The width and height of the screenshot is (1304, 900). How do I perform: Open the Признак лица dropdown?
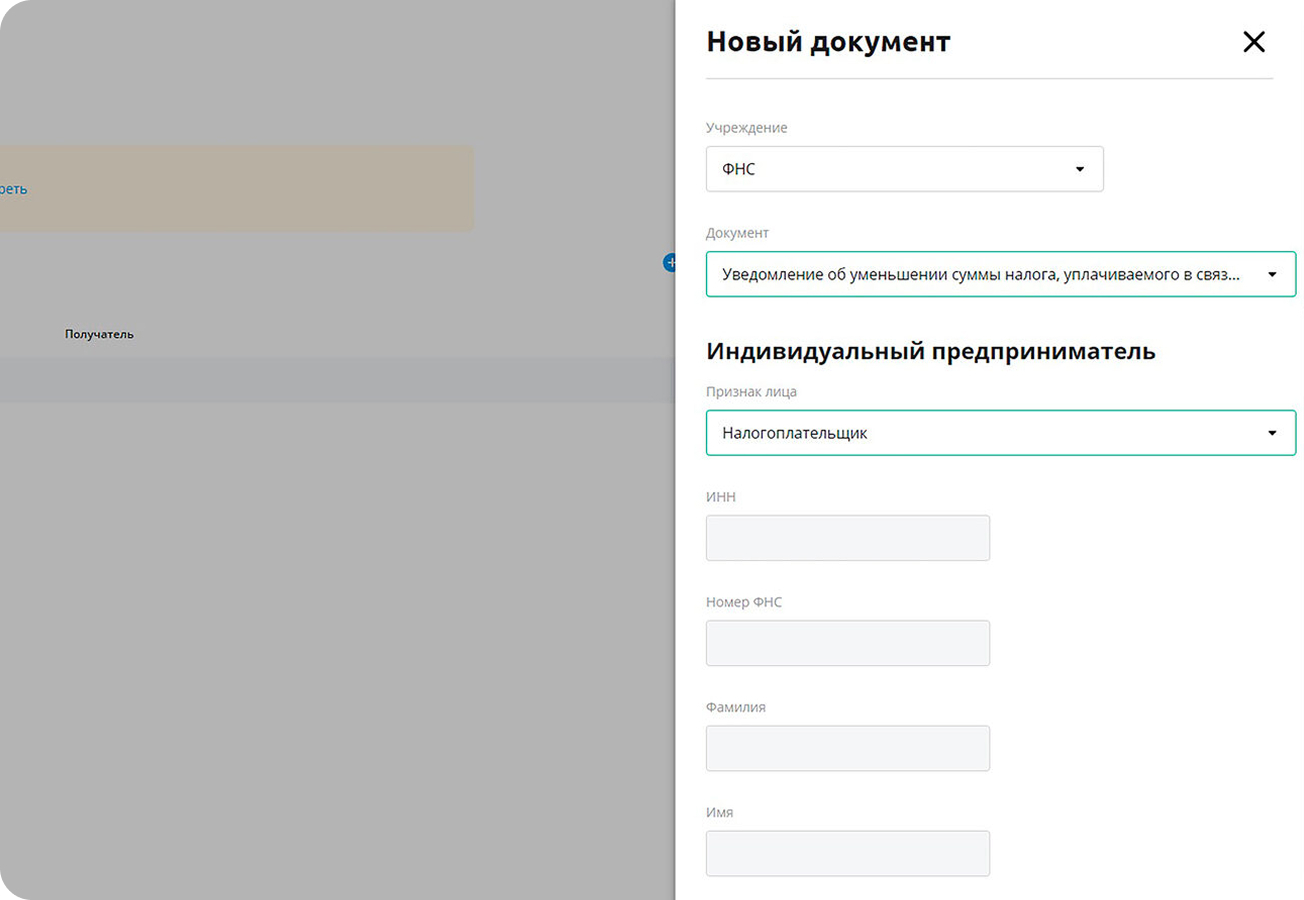[1001, 433]
